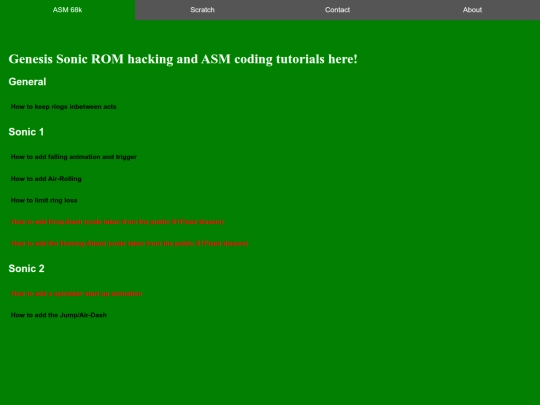Viewport: 540px width, 405px height.
Task: Open 'How to add falling animation and trigger'
Action: pyautogui.click(x=74, y=157)
